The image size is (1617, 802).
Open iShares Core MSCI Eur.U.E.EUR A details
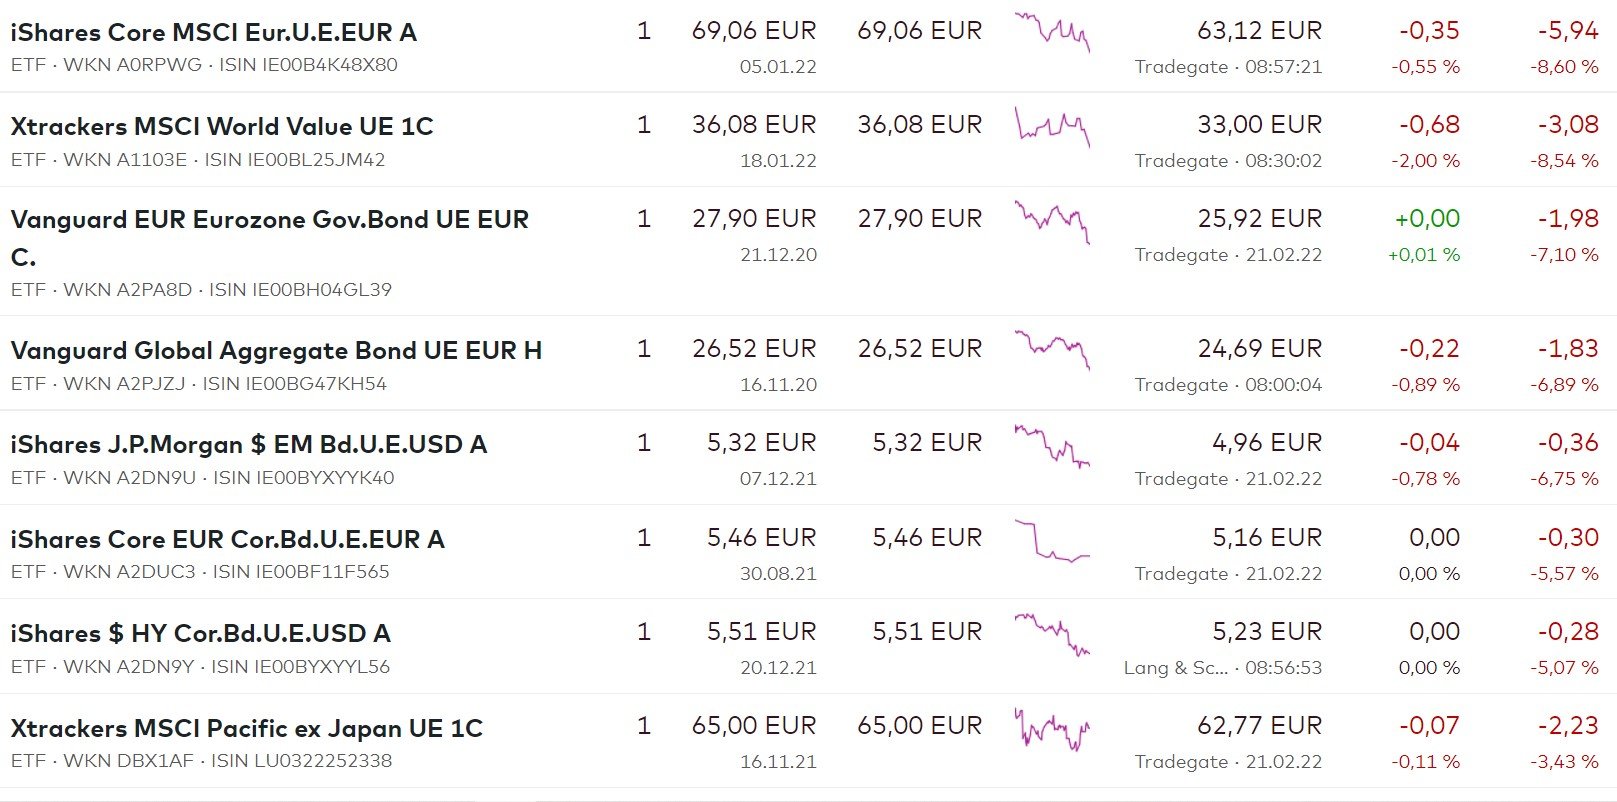[213, 33]
